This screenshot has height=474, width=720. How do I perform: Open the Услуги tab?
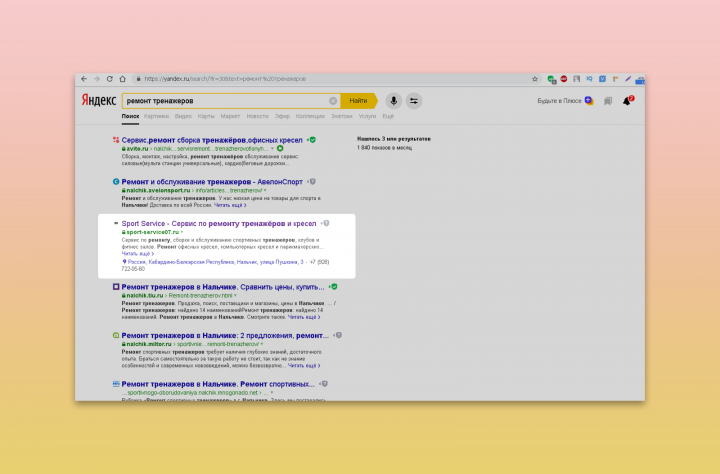(367, 116)
